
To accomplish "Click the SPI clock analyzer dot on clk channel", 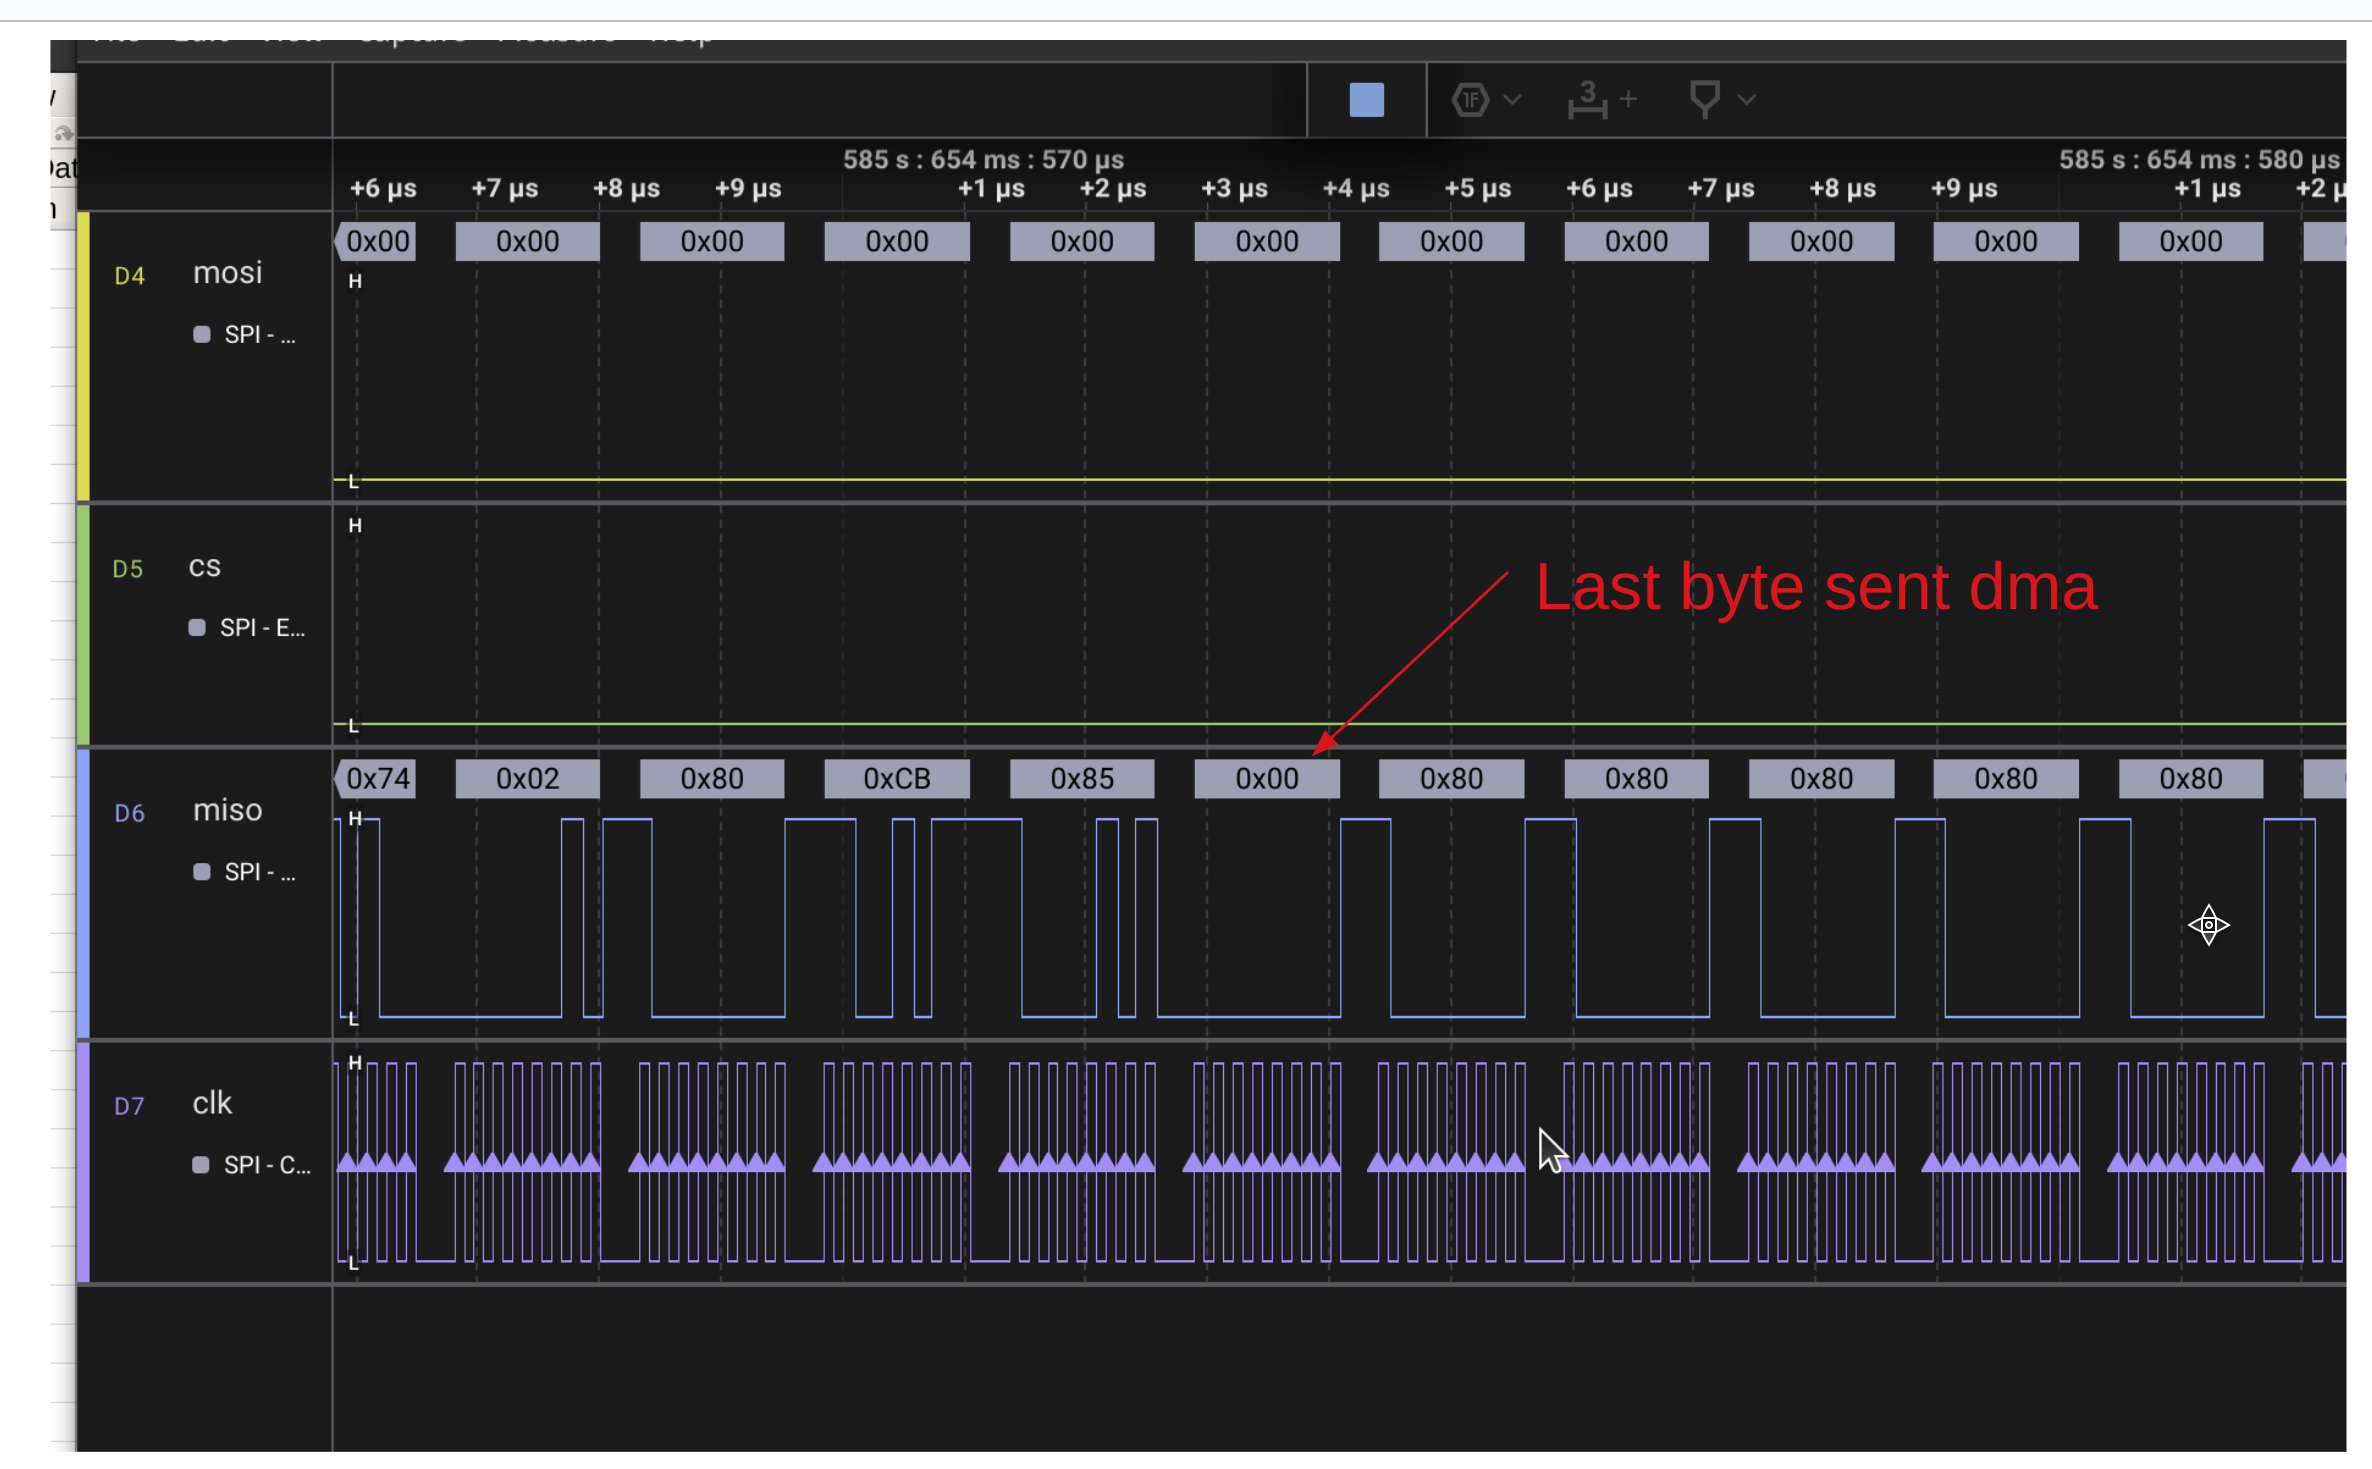I will pos(198,1165).
